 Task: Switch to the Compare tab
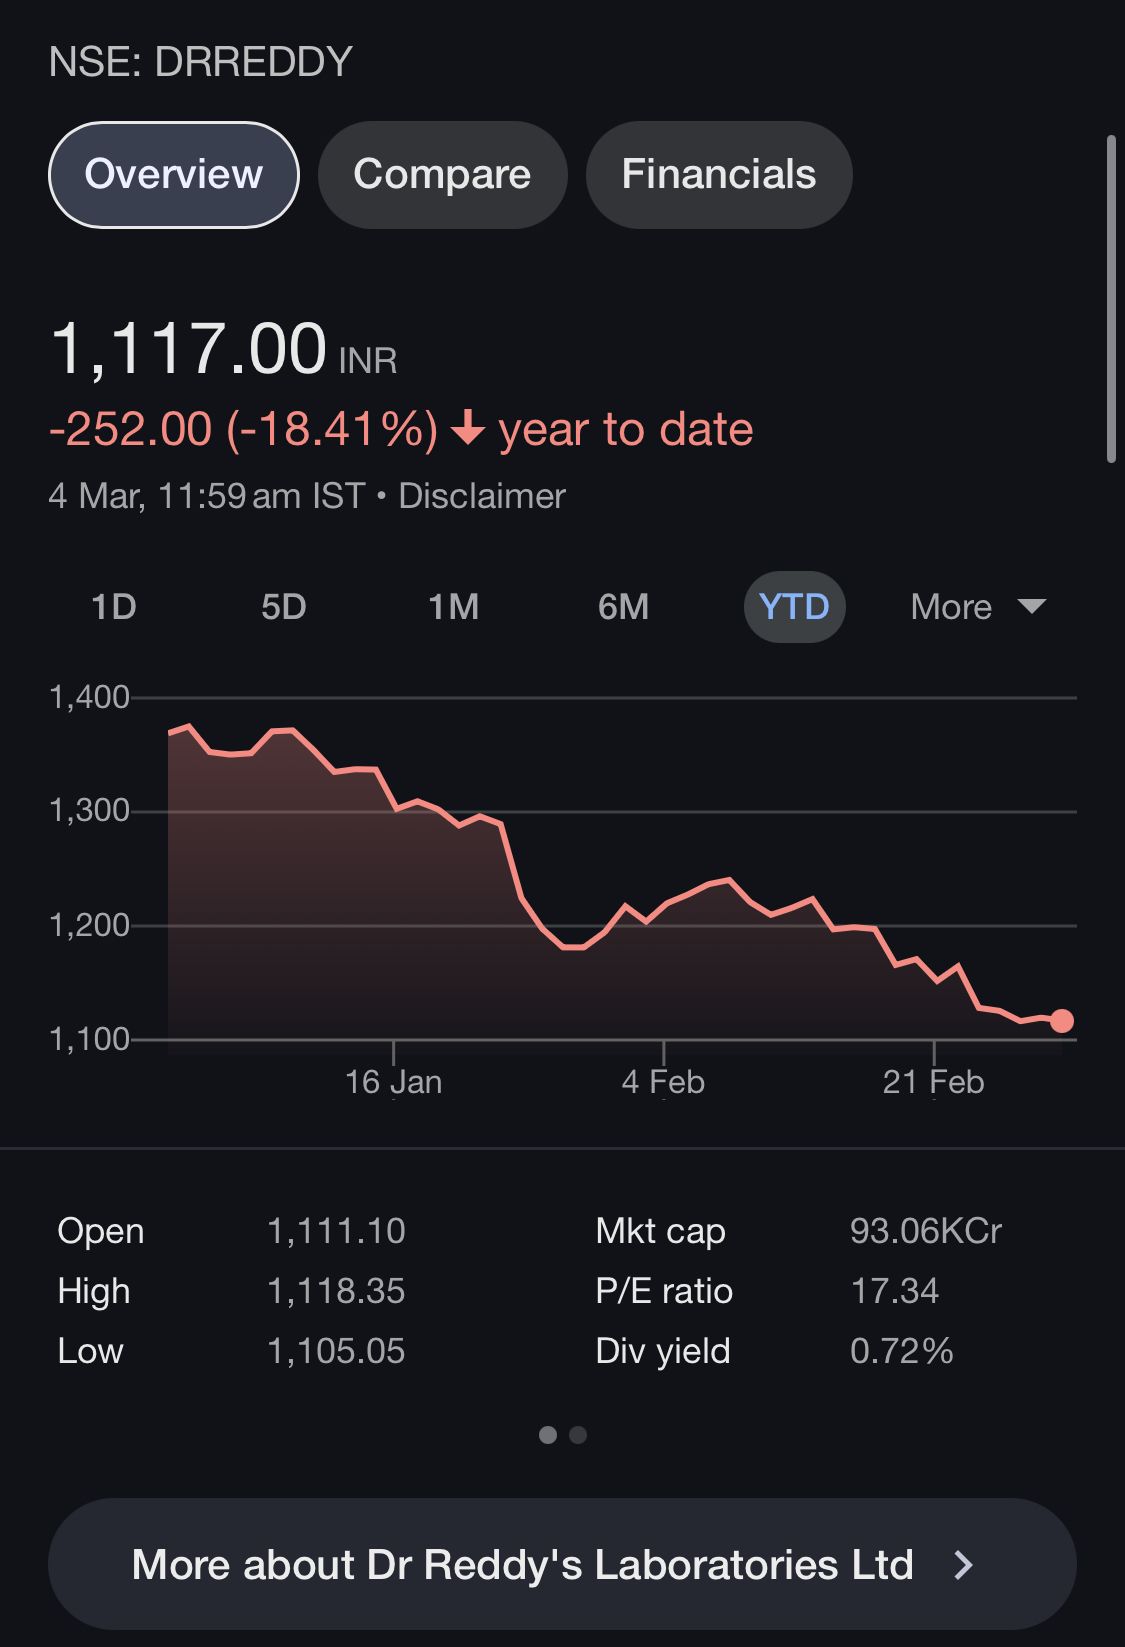[x=442, y=175]
